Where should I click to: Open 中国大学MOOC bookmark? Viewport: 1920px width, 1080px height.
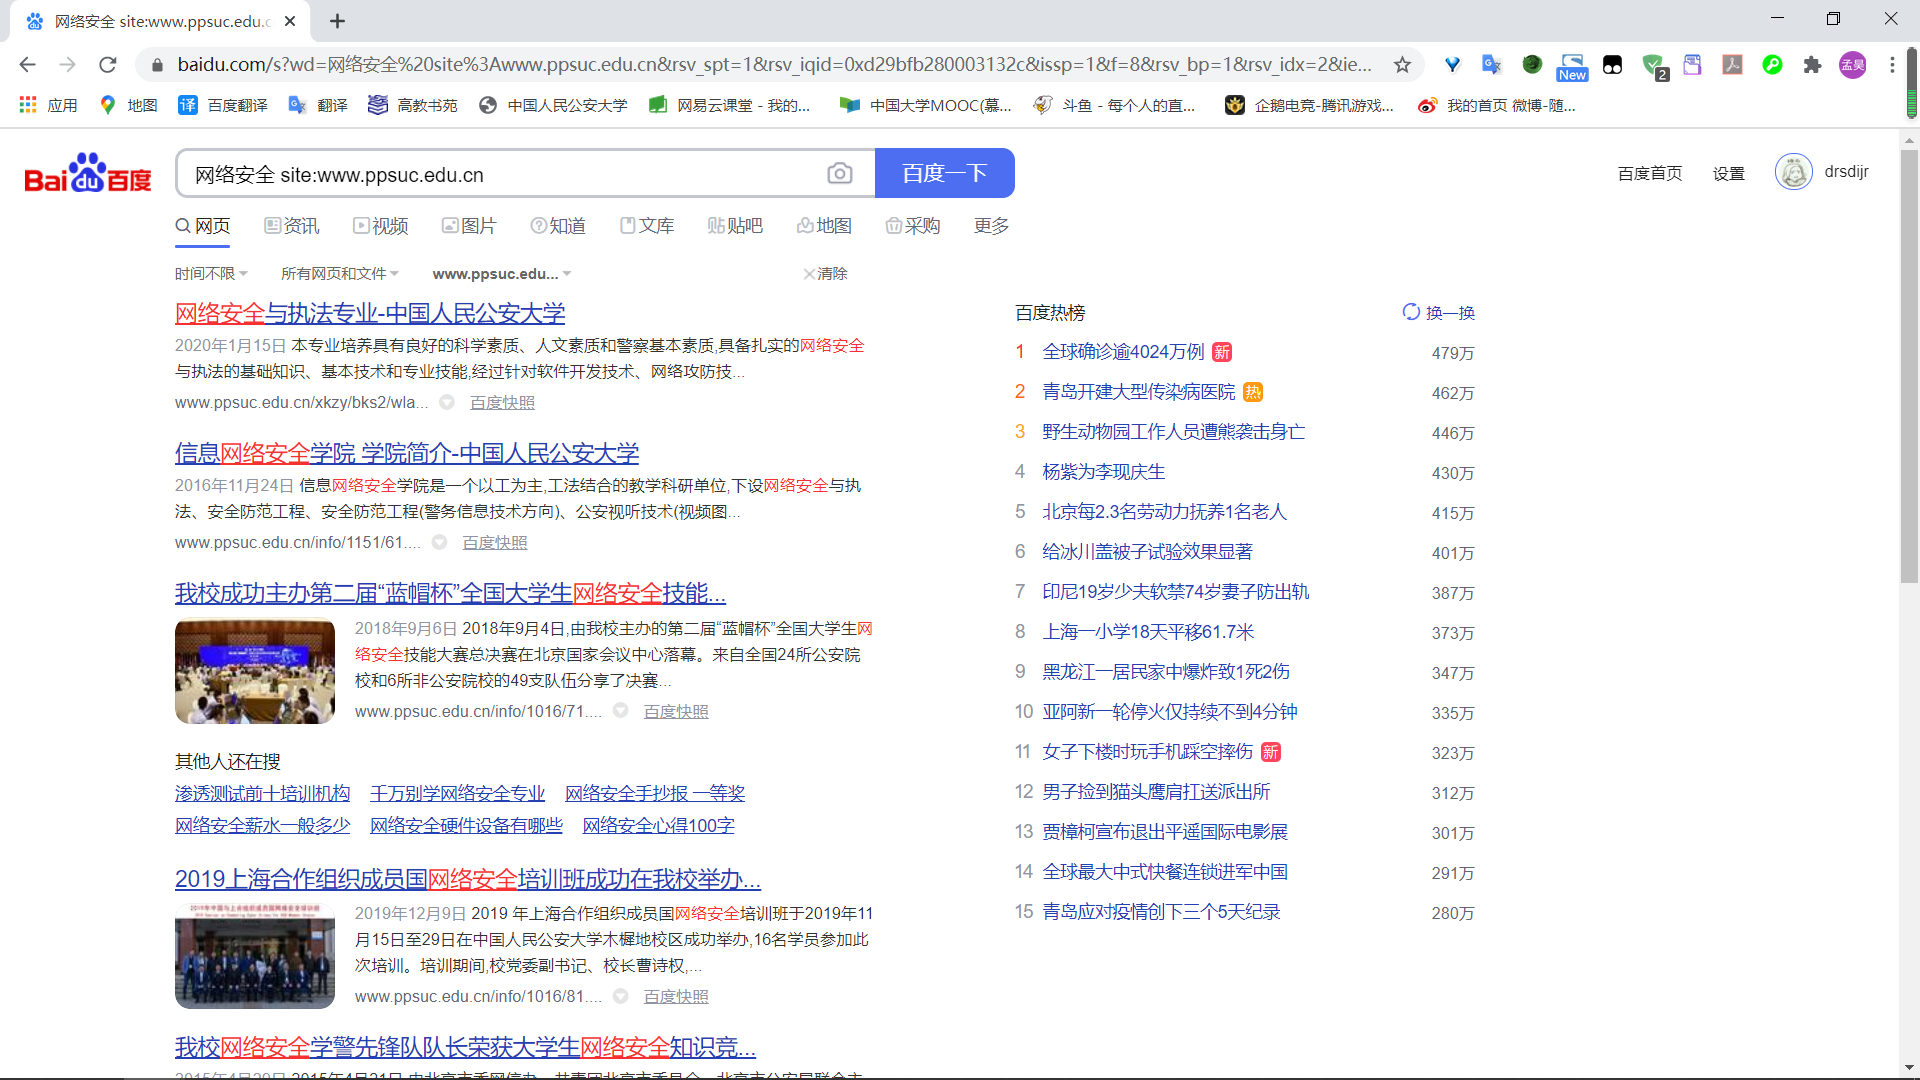(x=926, y=105)
